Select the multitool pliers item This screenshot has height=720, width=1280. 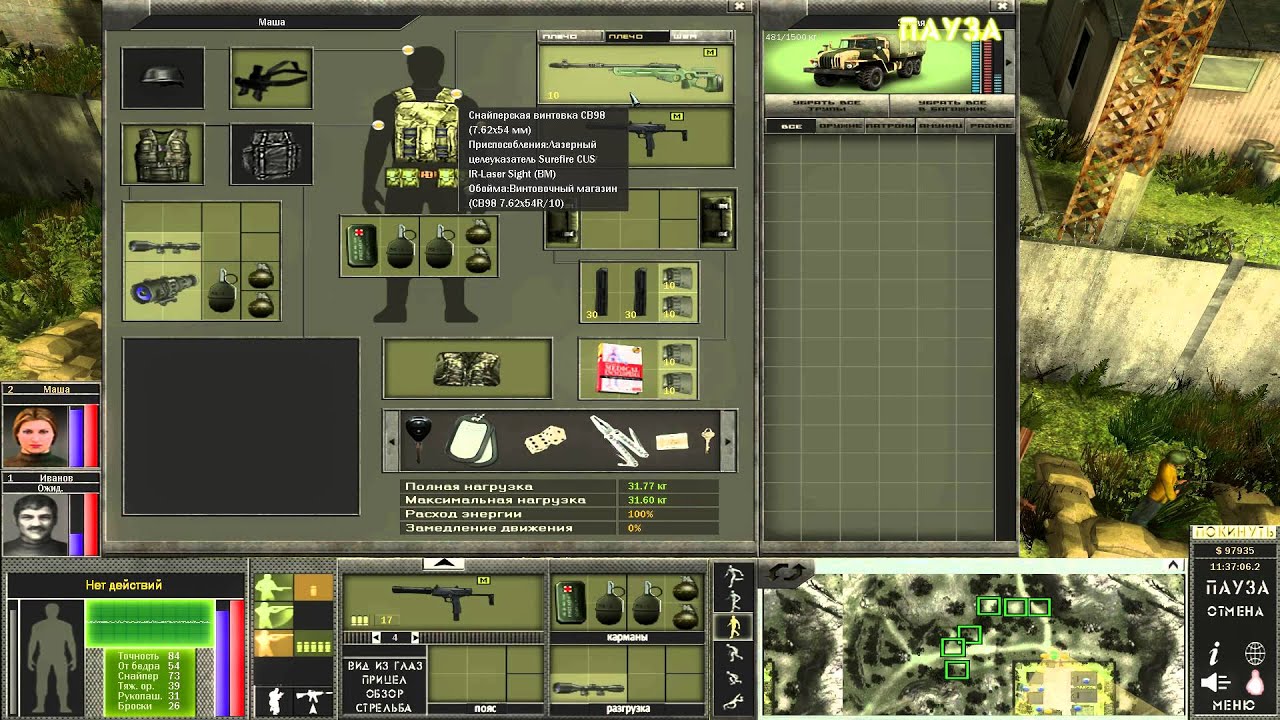(618, 441)
